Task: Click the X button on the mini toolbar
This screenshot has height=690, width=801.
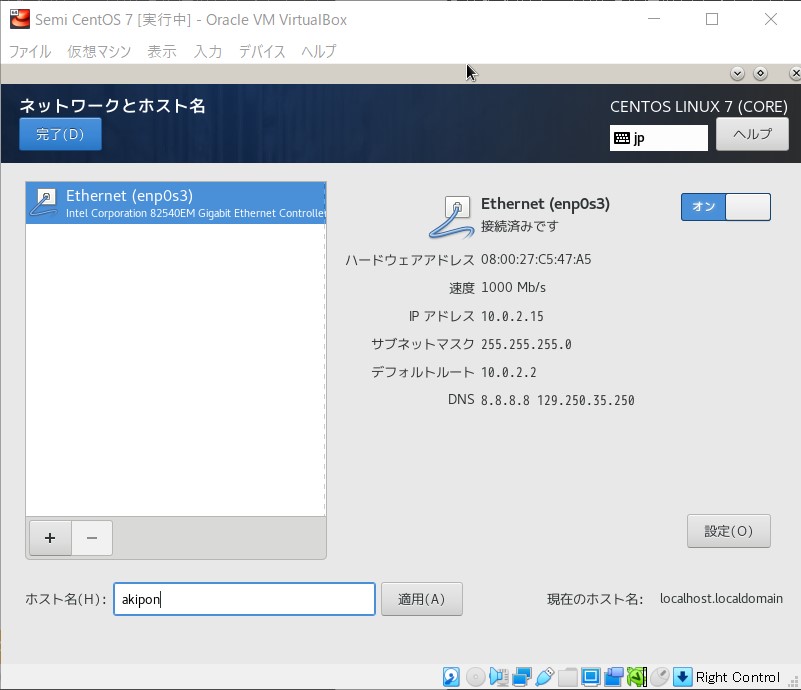Action: coord(794,74)
